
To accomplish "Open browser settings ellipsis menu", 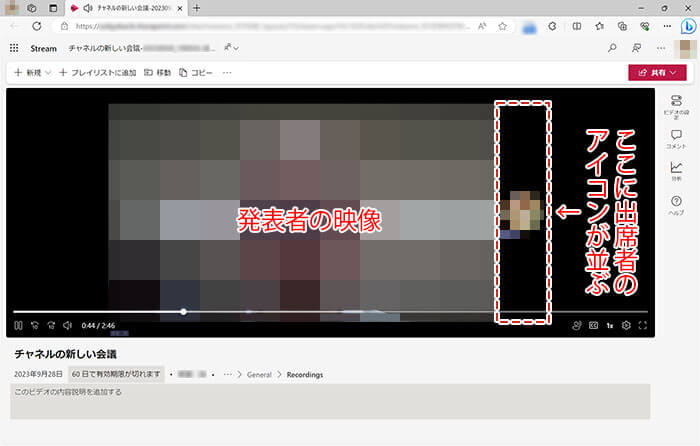I will (x=667, y=26).
